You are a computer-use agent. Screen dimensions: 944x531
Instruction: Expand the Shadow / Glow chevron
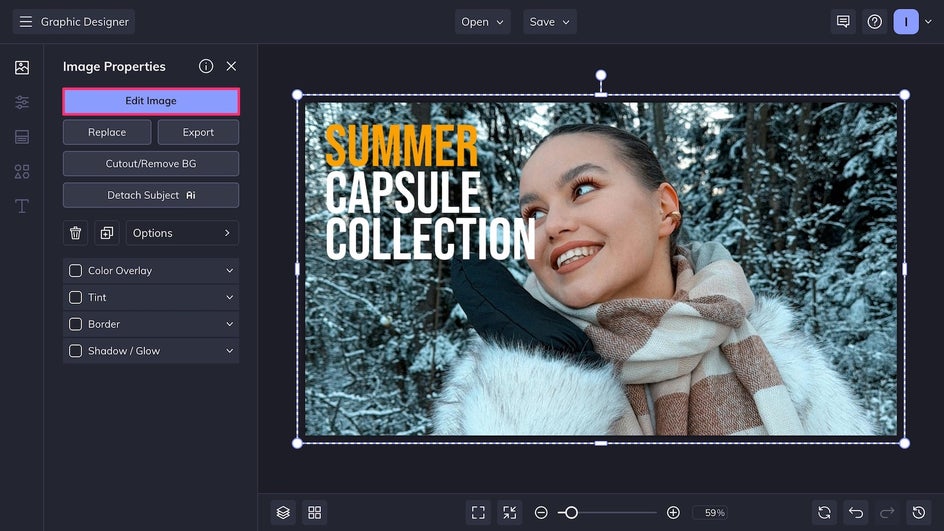(229, 350)
